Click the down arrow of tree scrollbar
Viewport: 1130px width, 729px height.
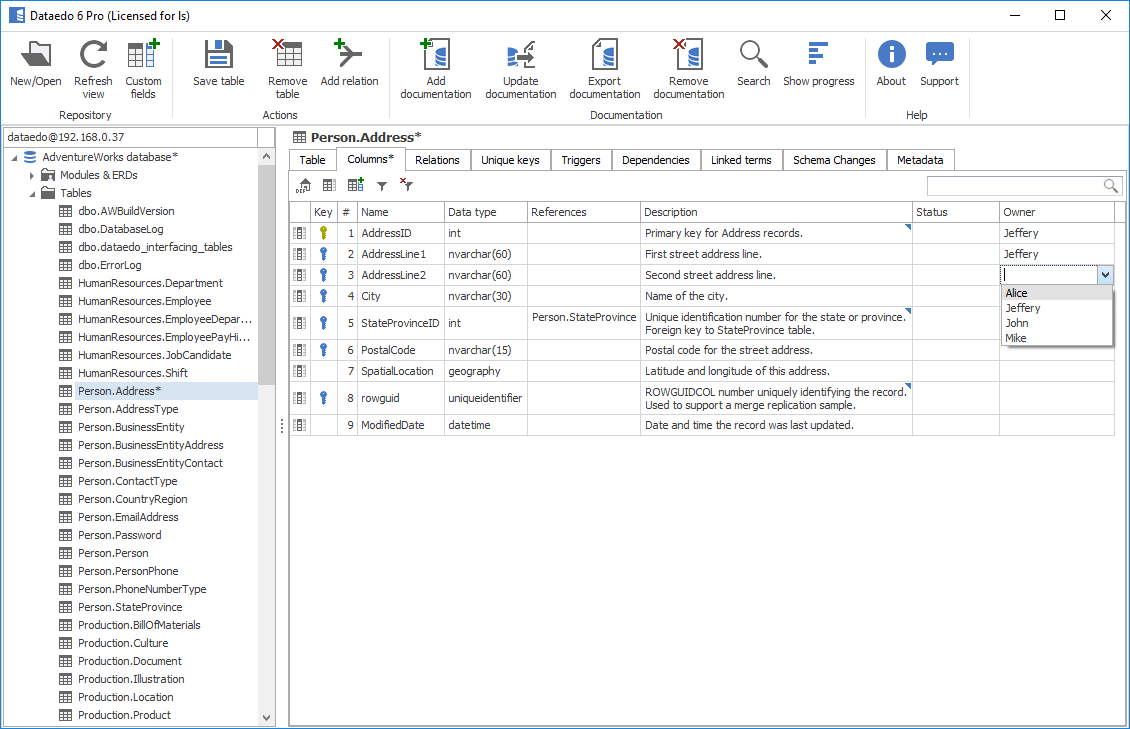[x=266, y=717]
